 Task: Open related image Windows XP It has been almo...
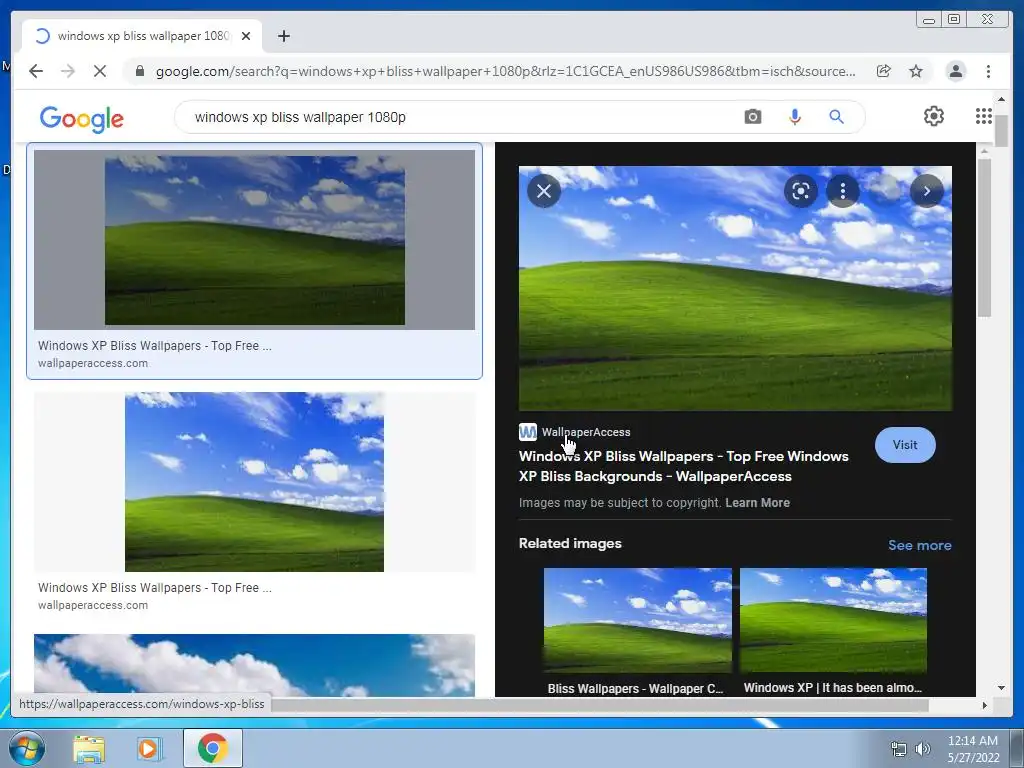click(833, 620)
